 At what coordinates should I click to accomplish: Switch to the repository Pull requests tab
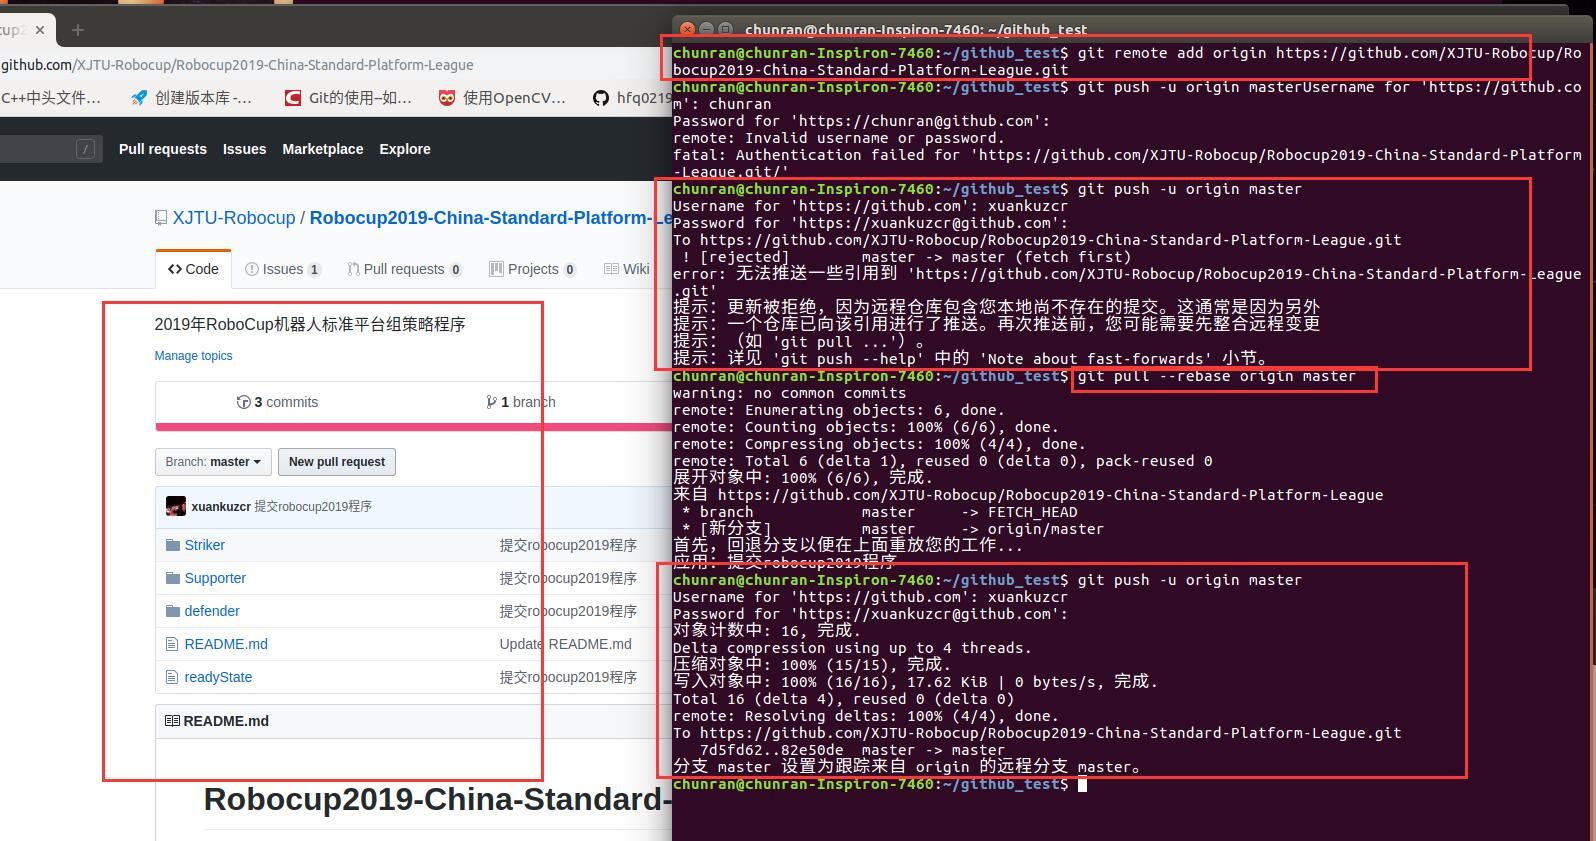coord(404,269)
